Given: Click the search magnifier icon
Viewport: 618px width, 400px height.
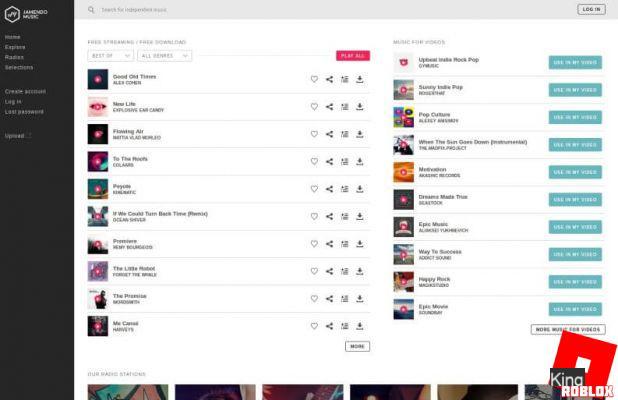Looking at the screenshot, I should pyautogui.click(x=92, y=9).
